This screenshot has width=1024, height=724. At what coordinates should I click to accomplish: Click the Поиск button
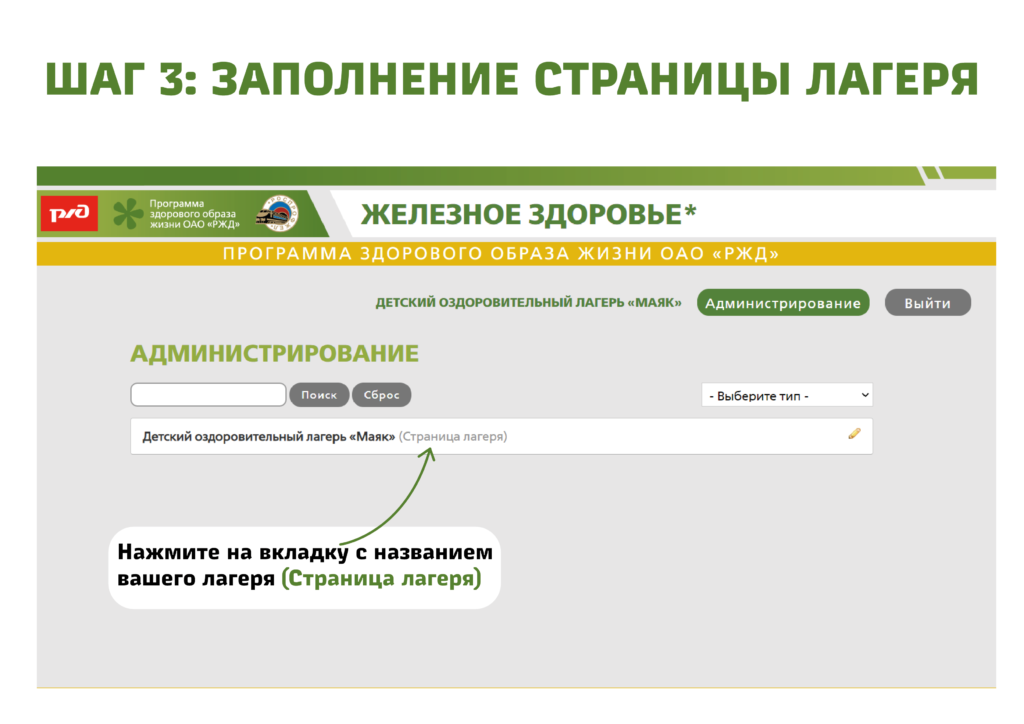tap(319, 395)
